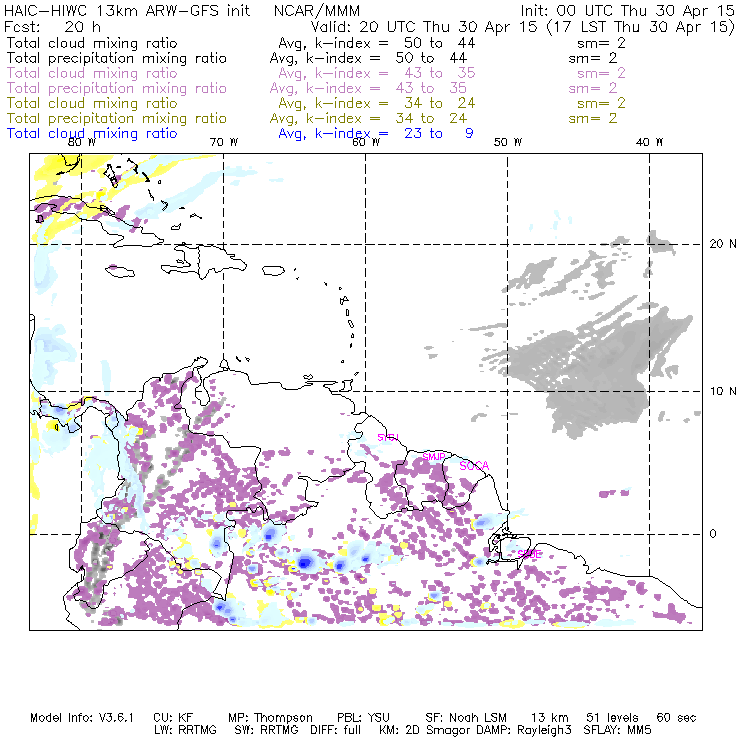Click black "Avg, k-index = 50 to 44" on cloud row
The image size is (740, 740).
point(377,43)
